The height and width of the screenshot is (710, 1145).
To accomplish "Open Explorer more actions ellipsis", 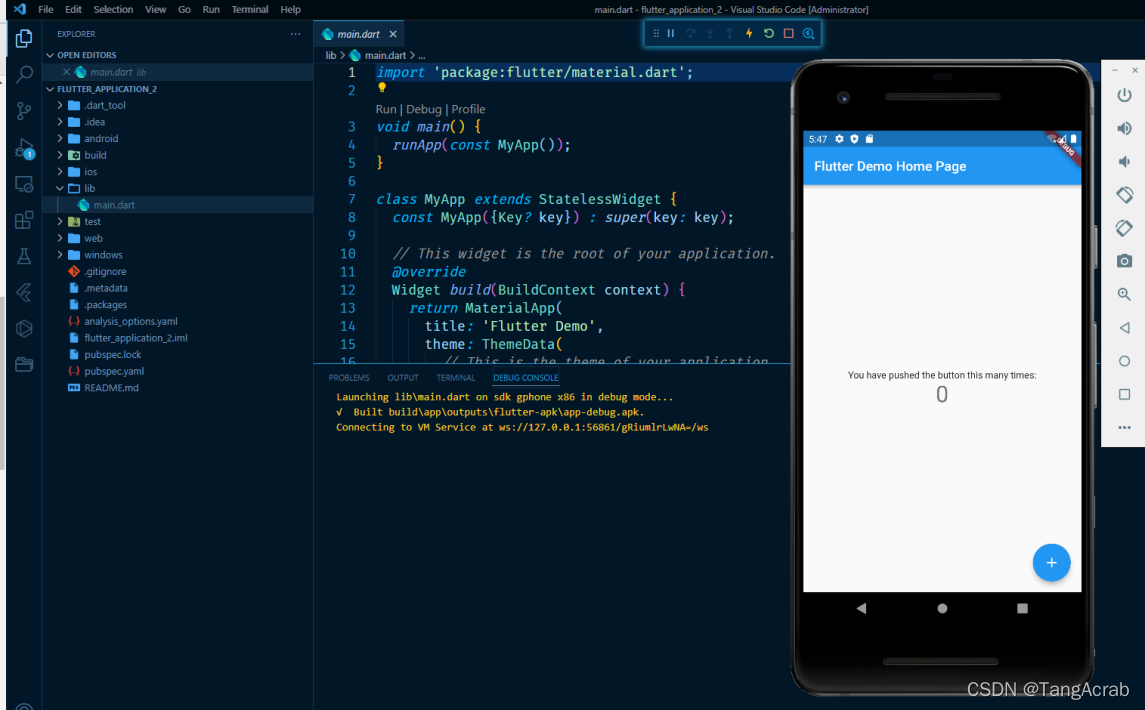I will point(295,34).
